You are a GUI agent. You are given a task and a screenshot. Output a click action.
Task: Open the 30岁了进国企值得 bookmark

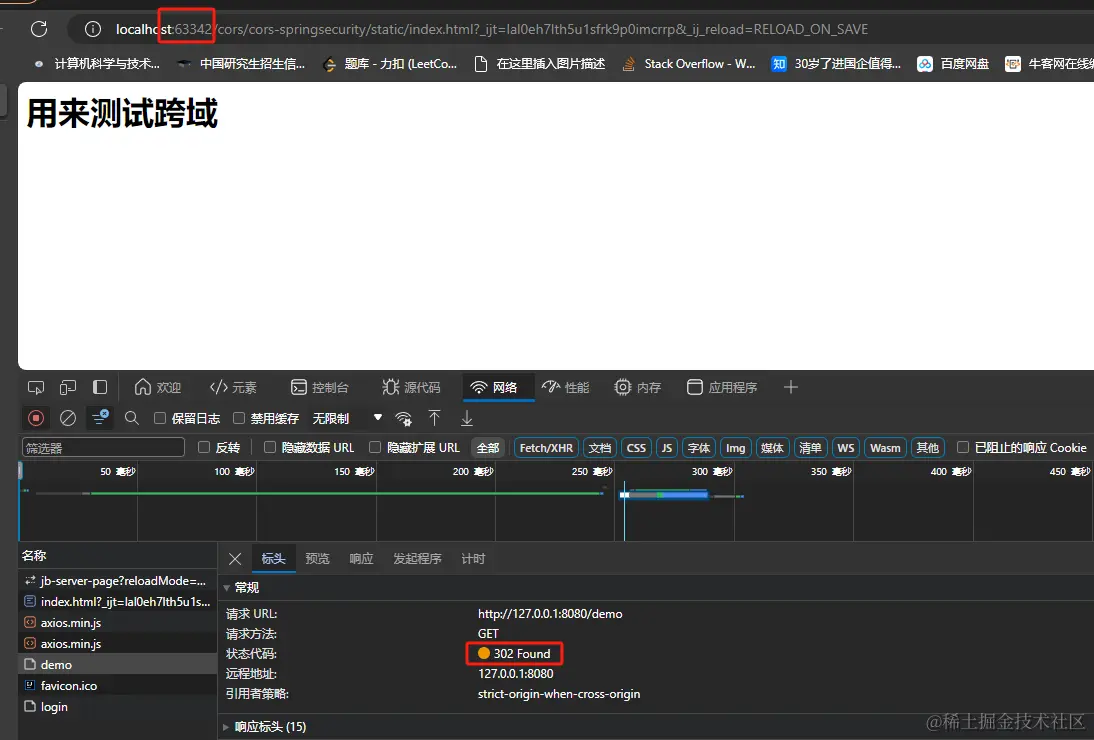pos(836,63)
